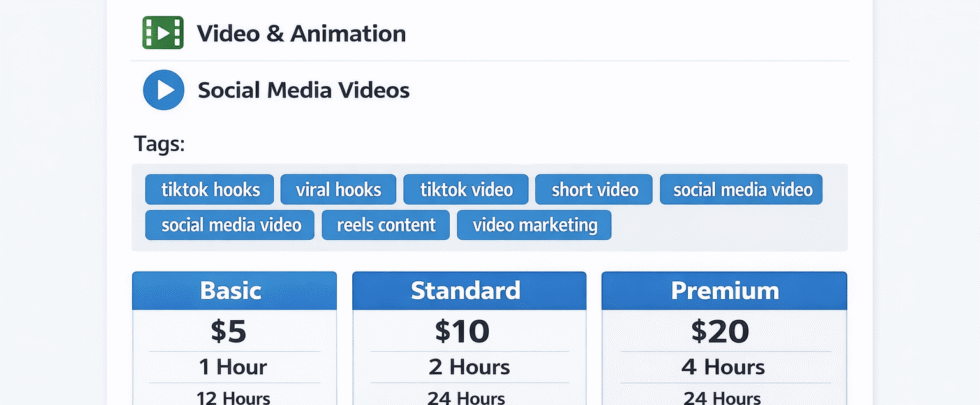This screenshot has width=980, height=405.
Task: Click the video marketing tag
Action: point(534,225)
